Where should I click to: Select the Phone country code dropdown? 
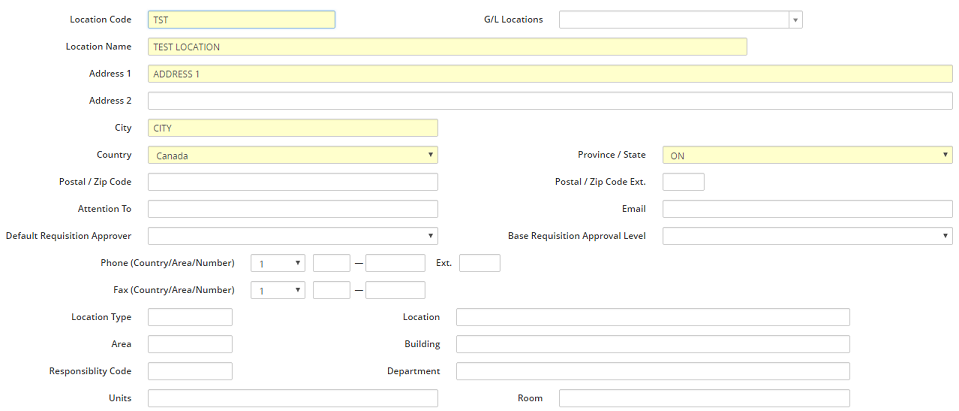[x=277, y=263]
